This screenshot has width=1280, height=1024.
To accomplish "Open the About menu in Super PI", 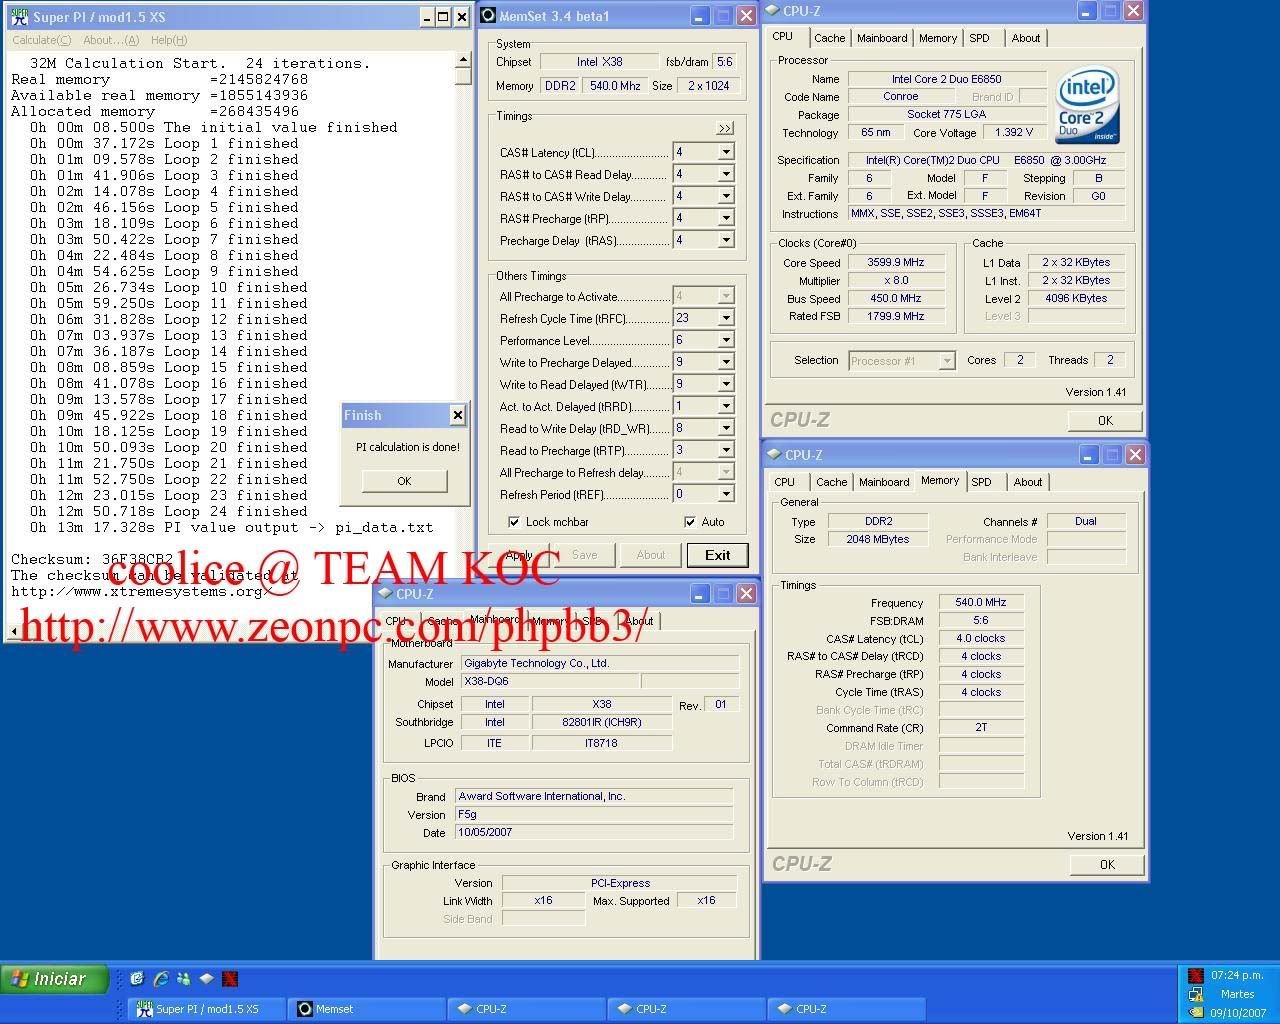I will 111,40.
